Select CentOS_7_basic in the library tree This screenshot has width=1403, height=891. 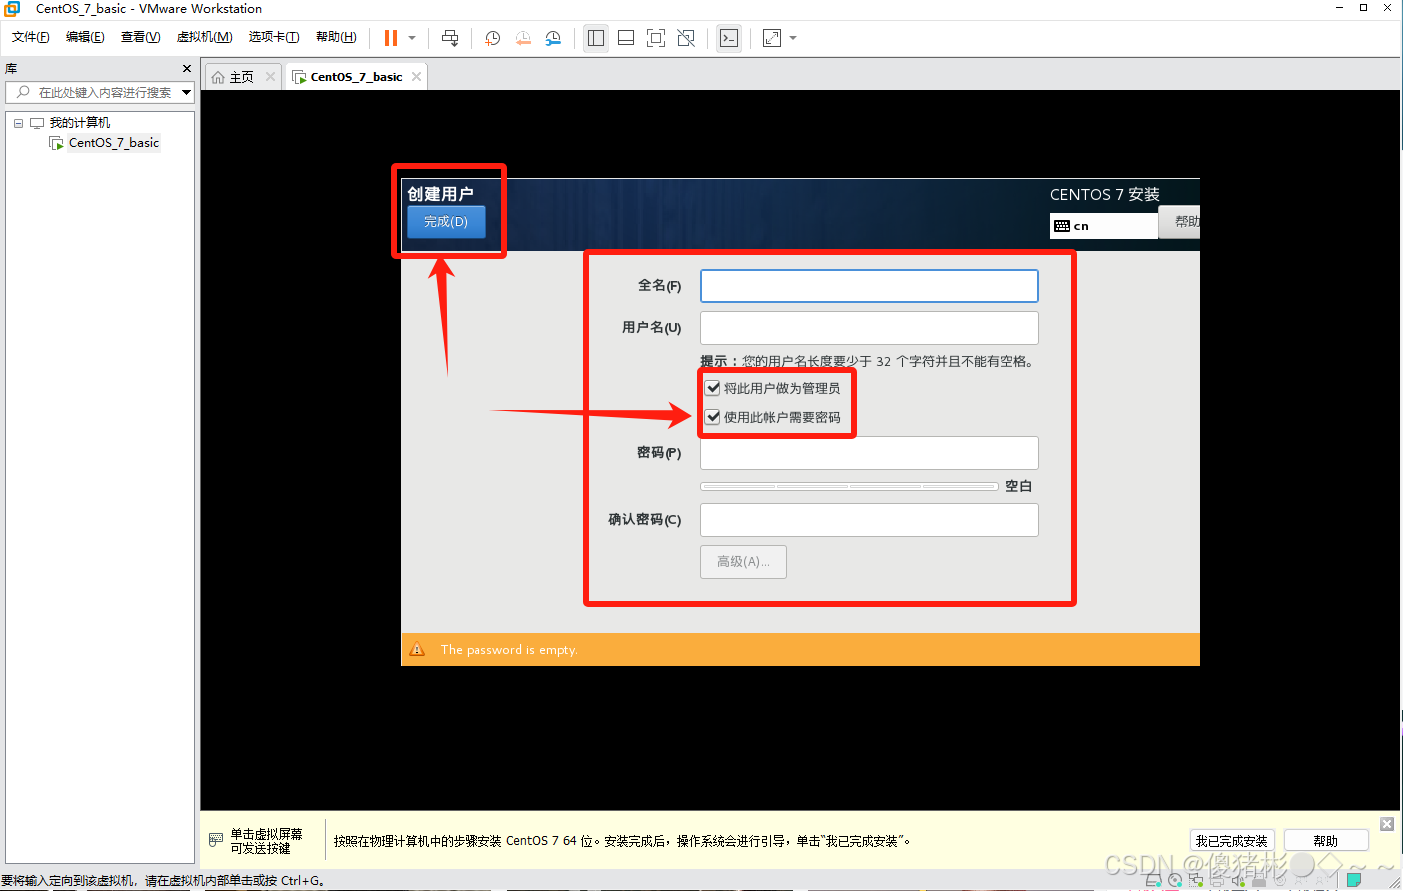click(114, 143)
